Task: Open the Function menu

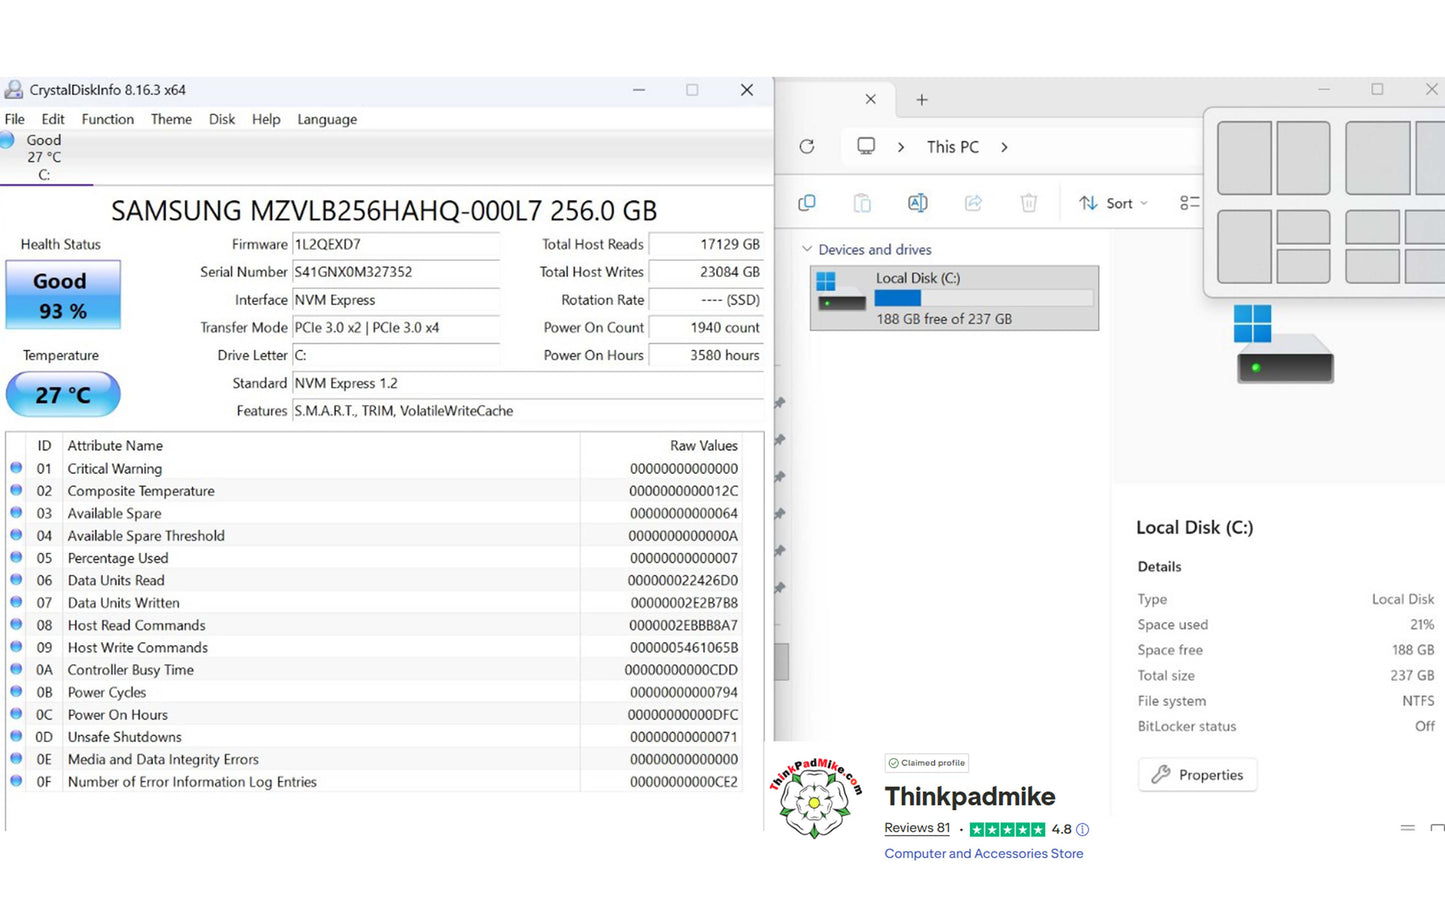Action: point(108,119)
